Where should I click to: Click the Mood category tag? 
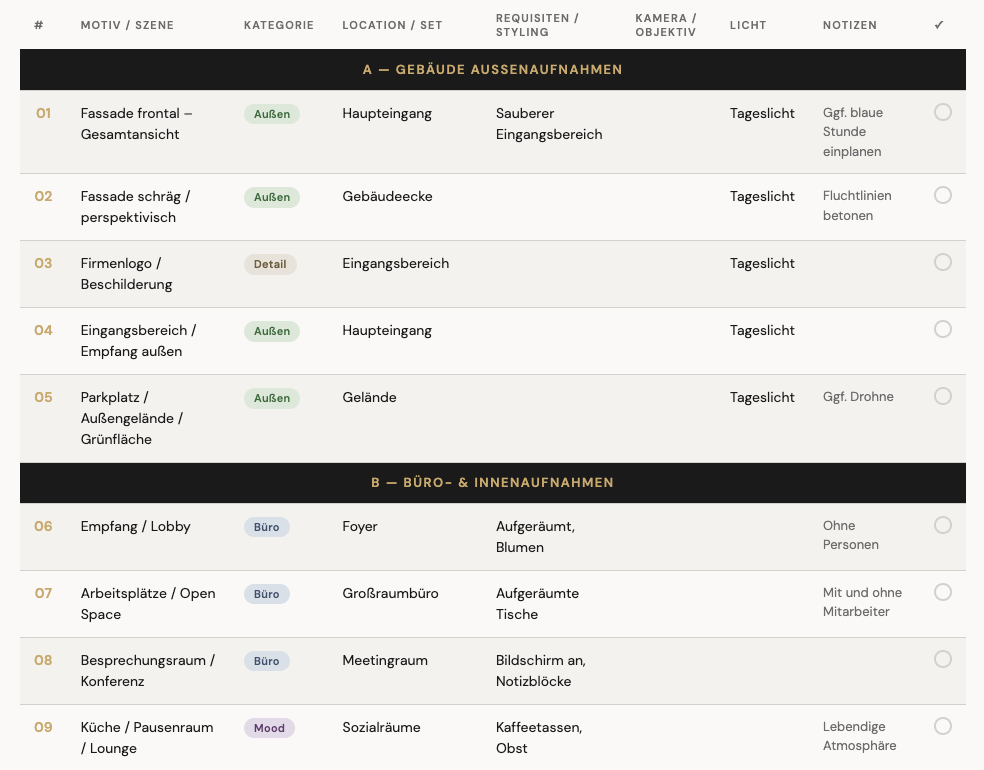[269, 728]
